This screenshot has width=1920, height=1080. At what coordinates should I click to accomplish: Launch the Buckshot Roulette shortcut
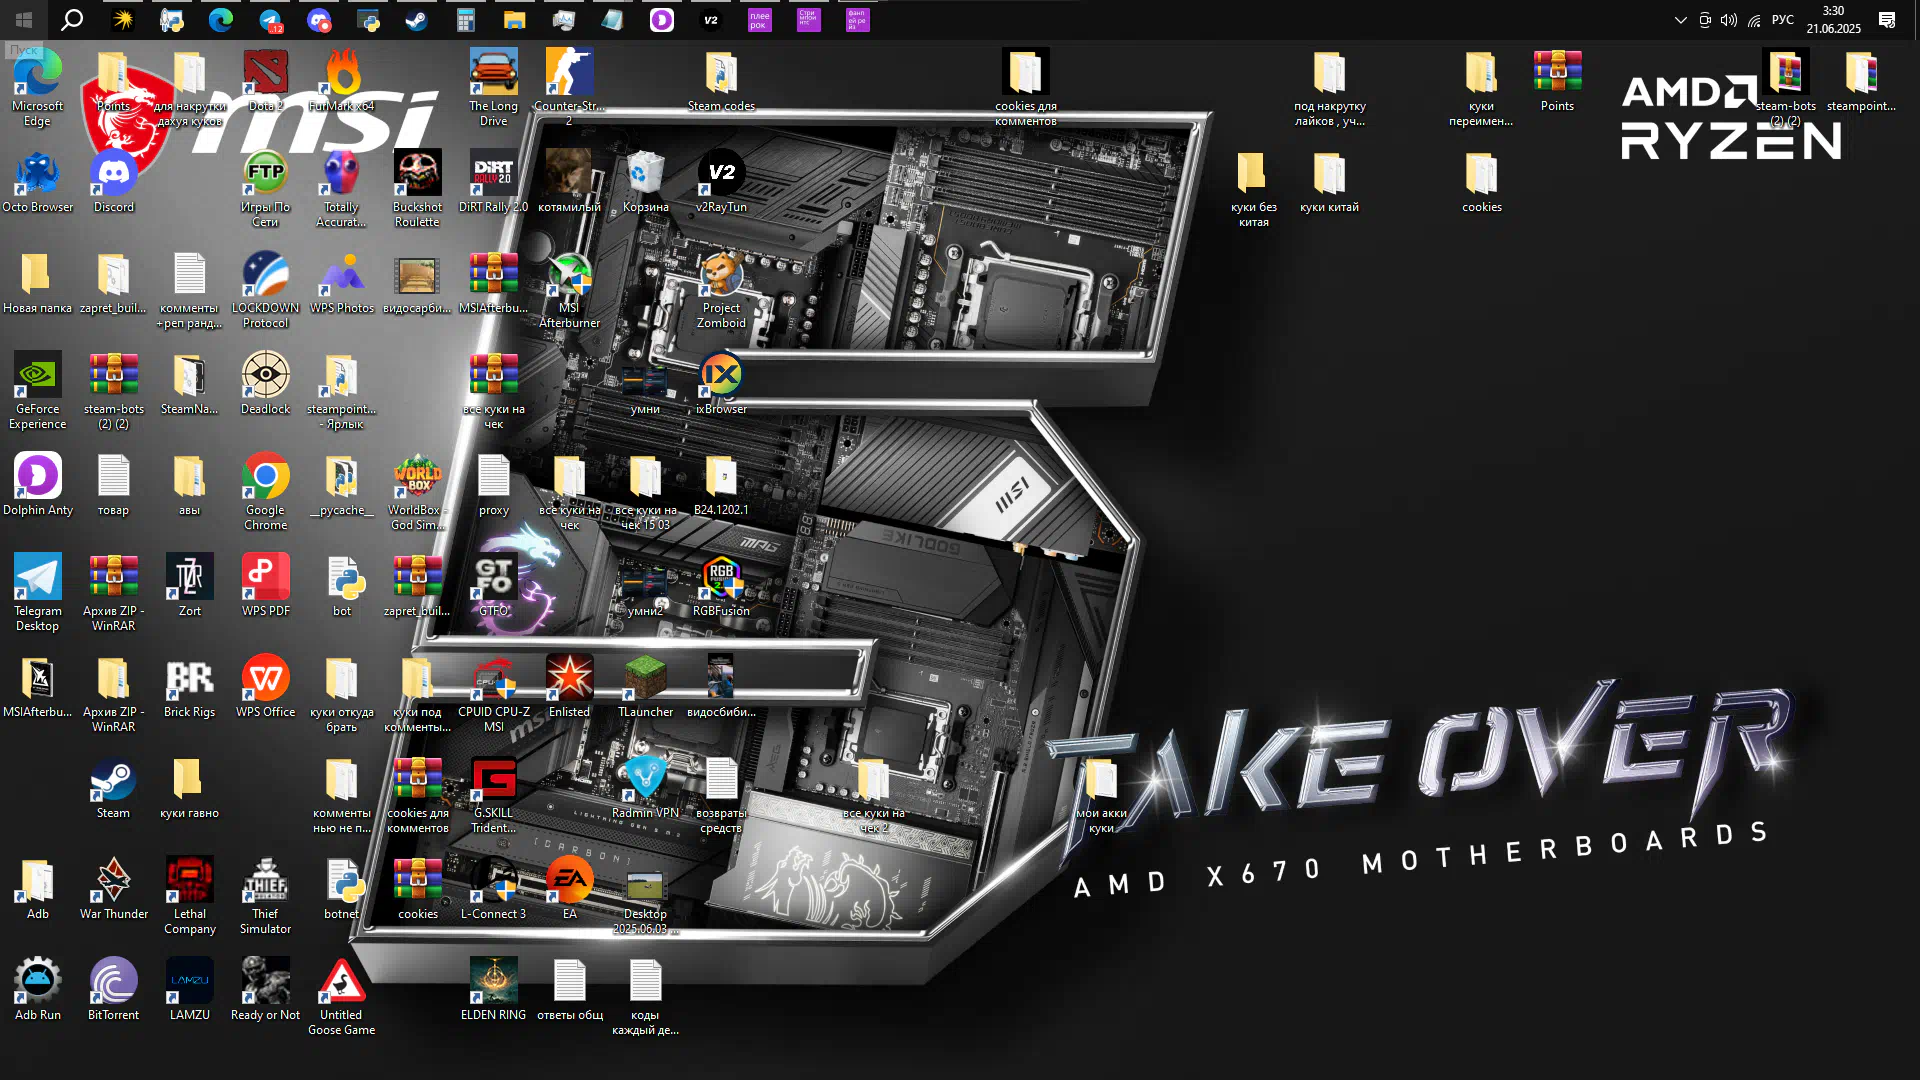tap(417, 188)
